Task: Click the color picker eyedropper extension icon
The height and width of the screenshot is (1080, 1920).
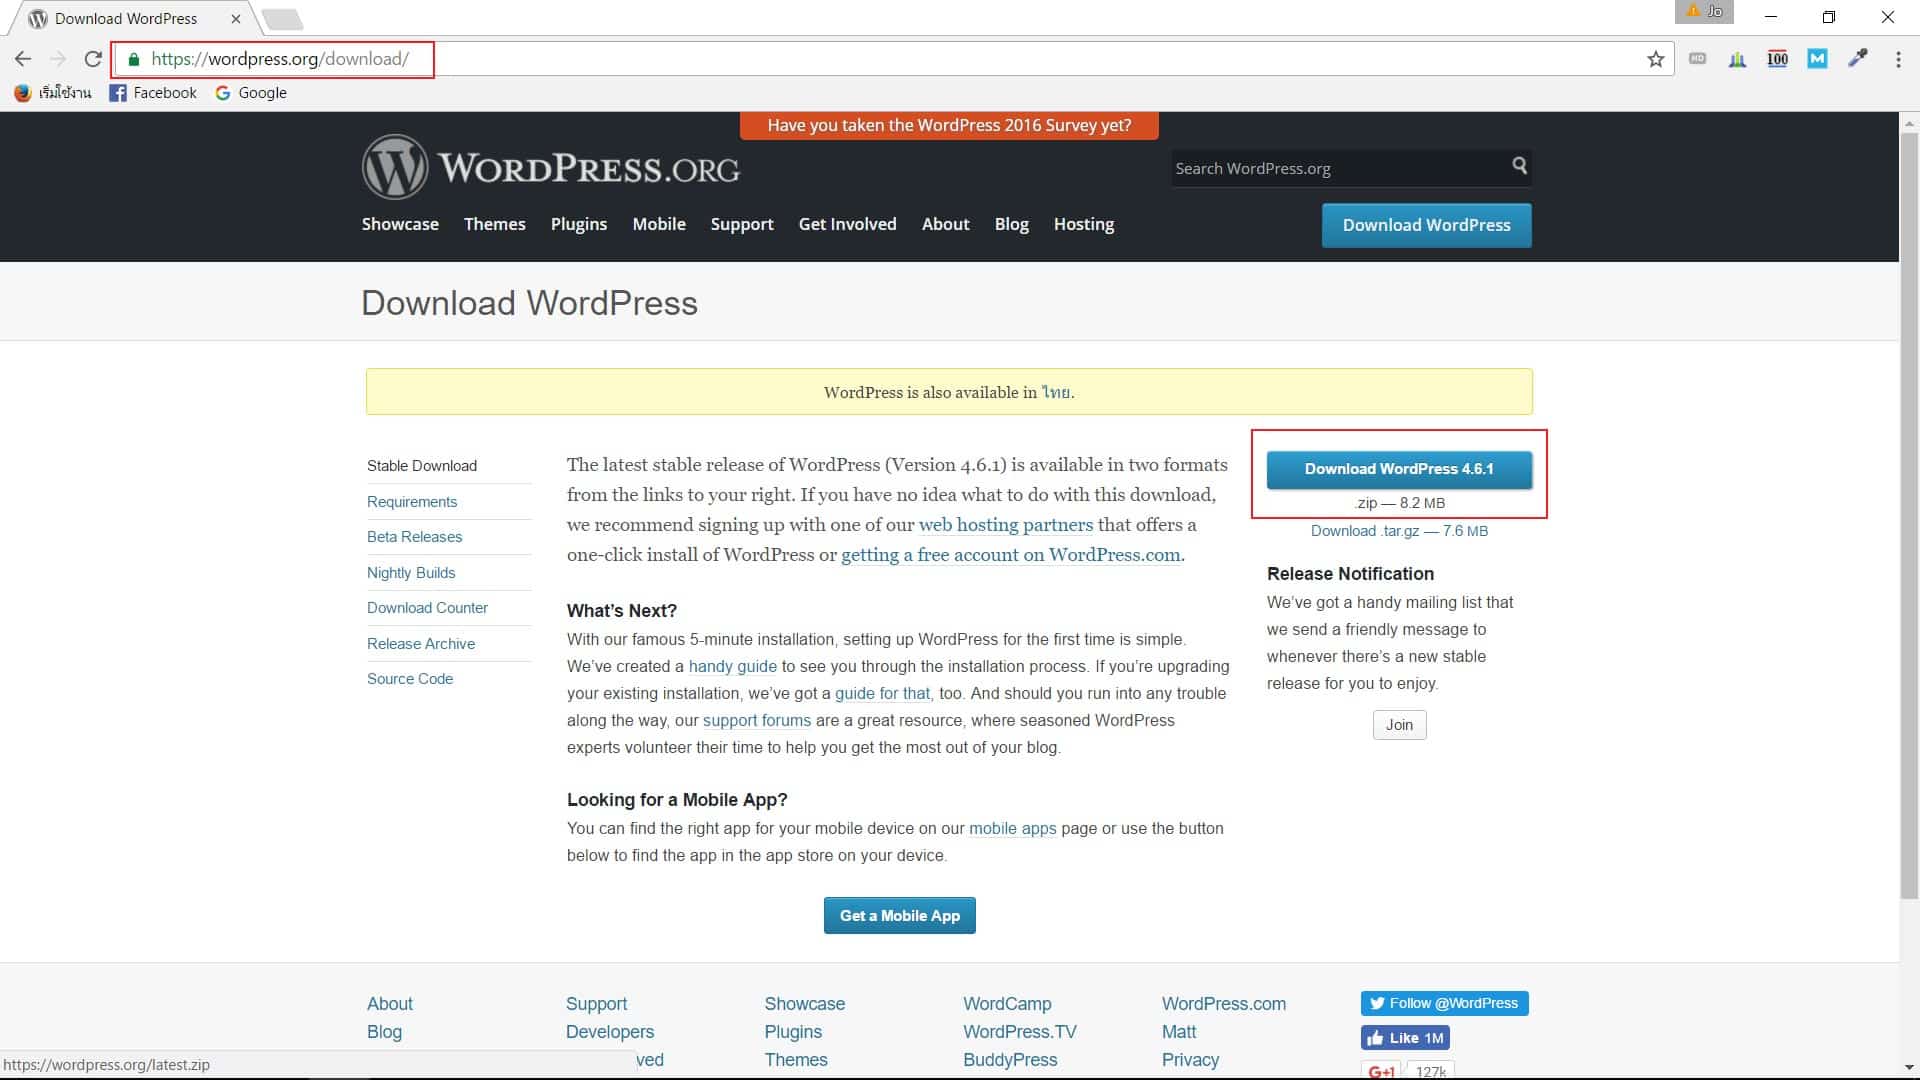Action: point(1858,59)
